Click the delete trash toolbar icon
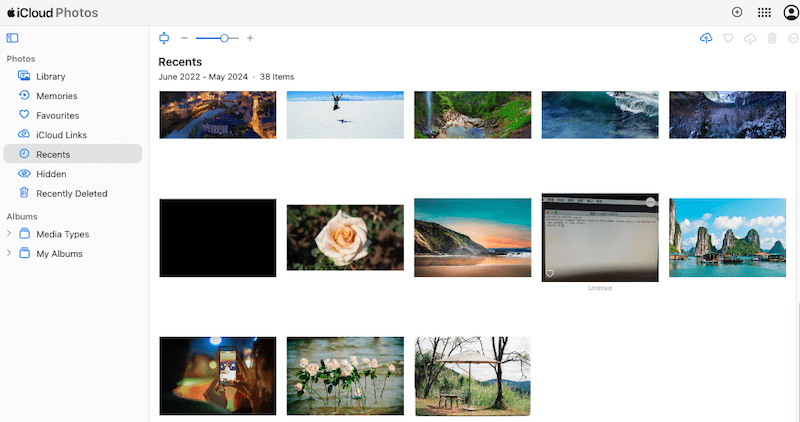Image resolution: width=800 pixels, height=422 pixels. tap(772, 38)
